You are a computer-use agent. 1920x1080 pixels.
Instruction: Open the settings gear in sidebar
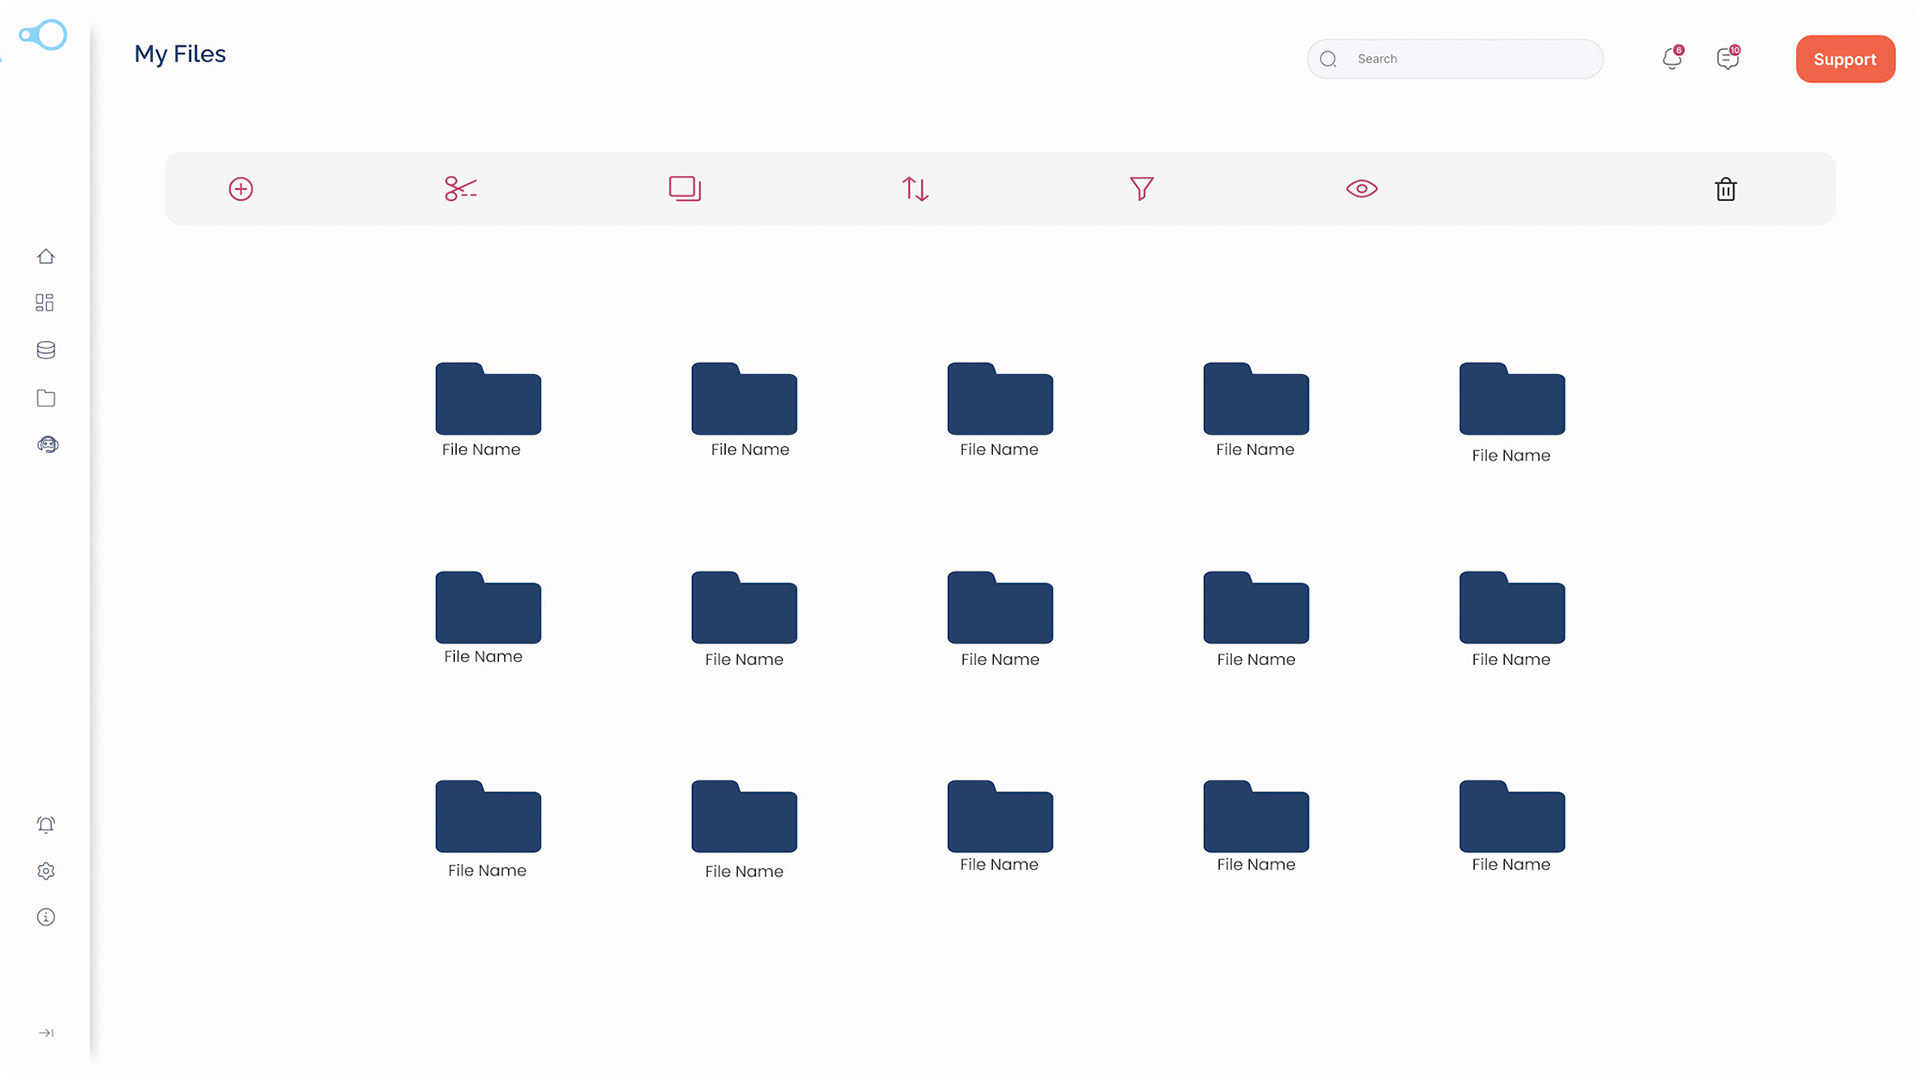click(46, 871)
